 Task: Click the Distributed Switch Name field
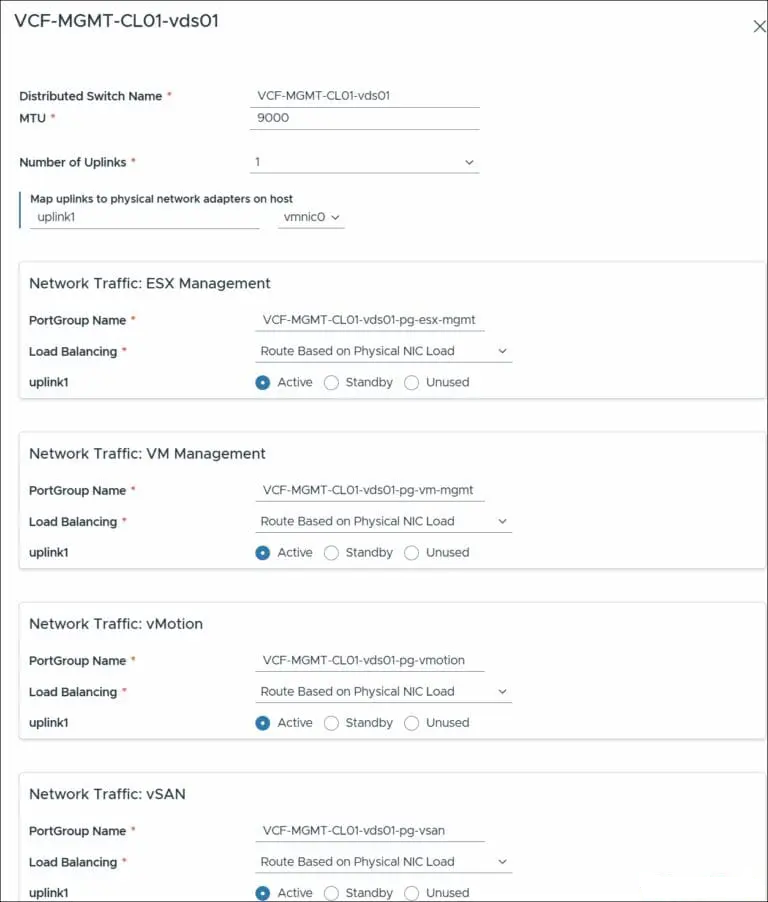click(364, 96)
